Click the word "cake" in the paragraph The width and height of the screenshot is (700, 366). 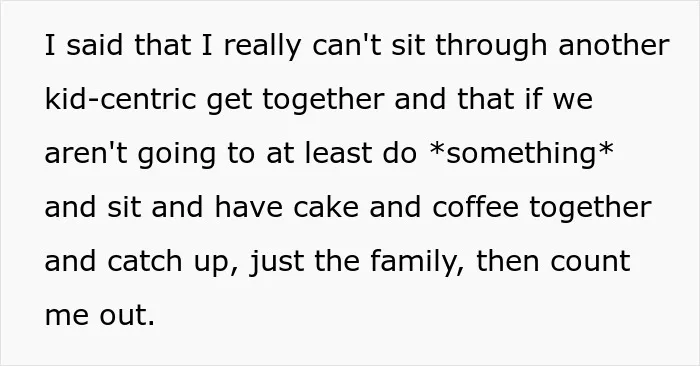click(326, 208)
